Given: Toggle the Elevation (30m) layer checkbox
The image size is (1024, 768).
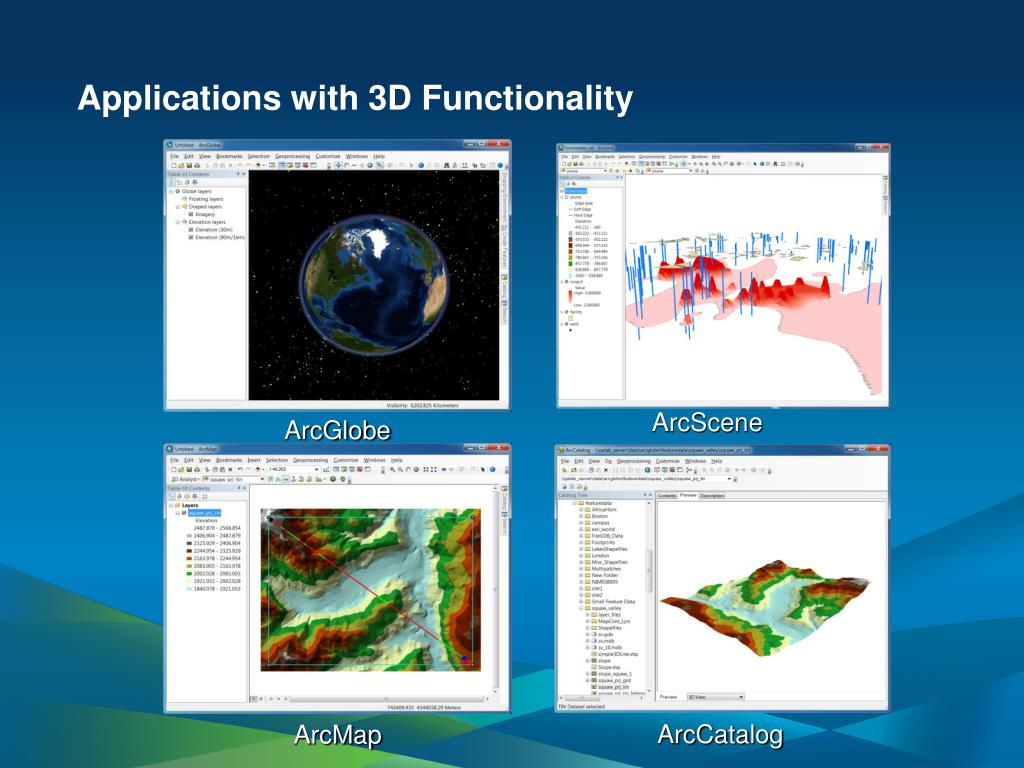Looking at the screenshot, I should tap(190, 229).
